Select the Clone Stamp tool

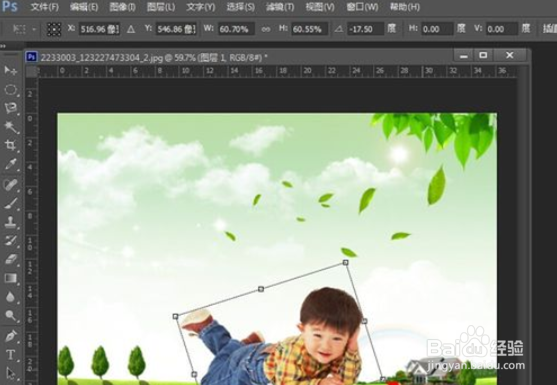point(10,222)
